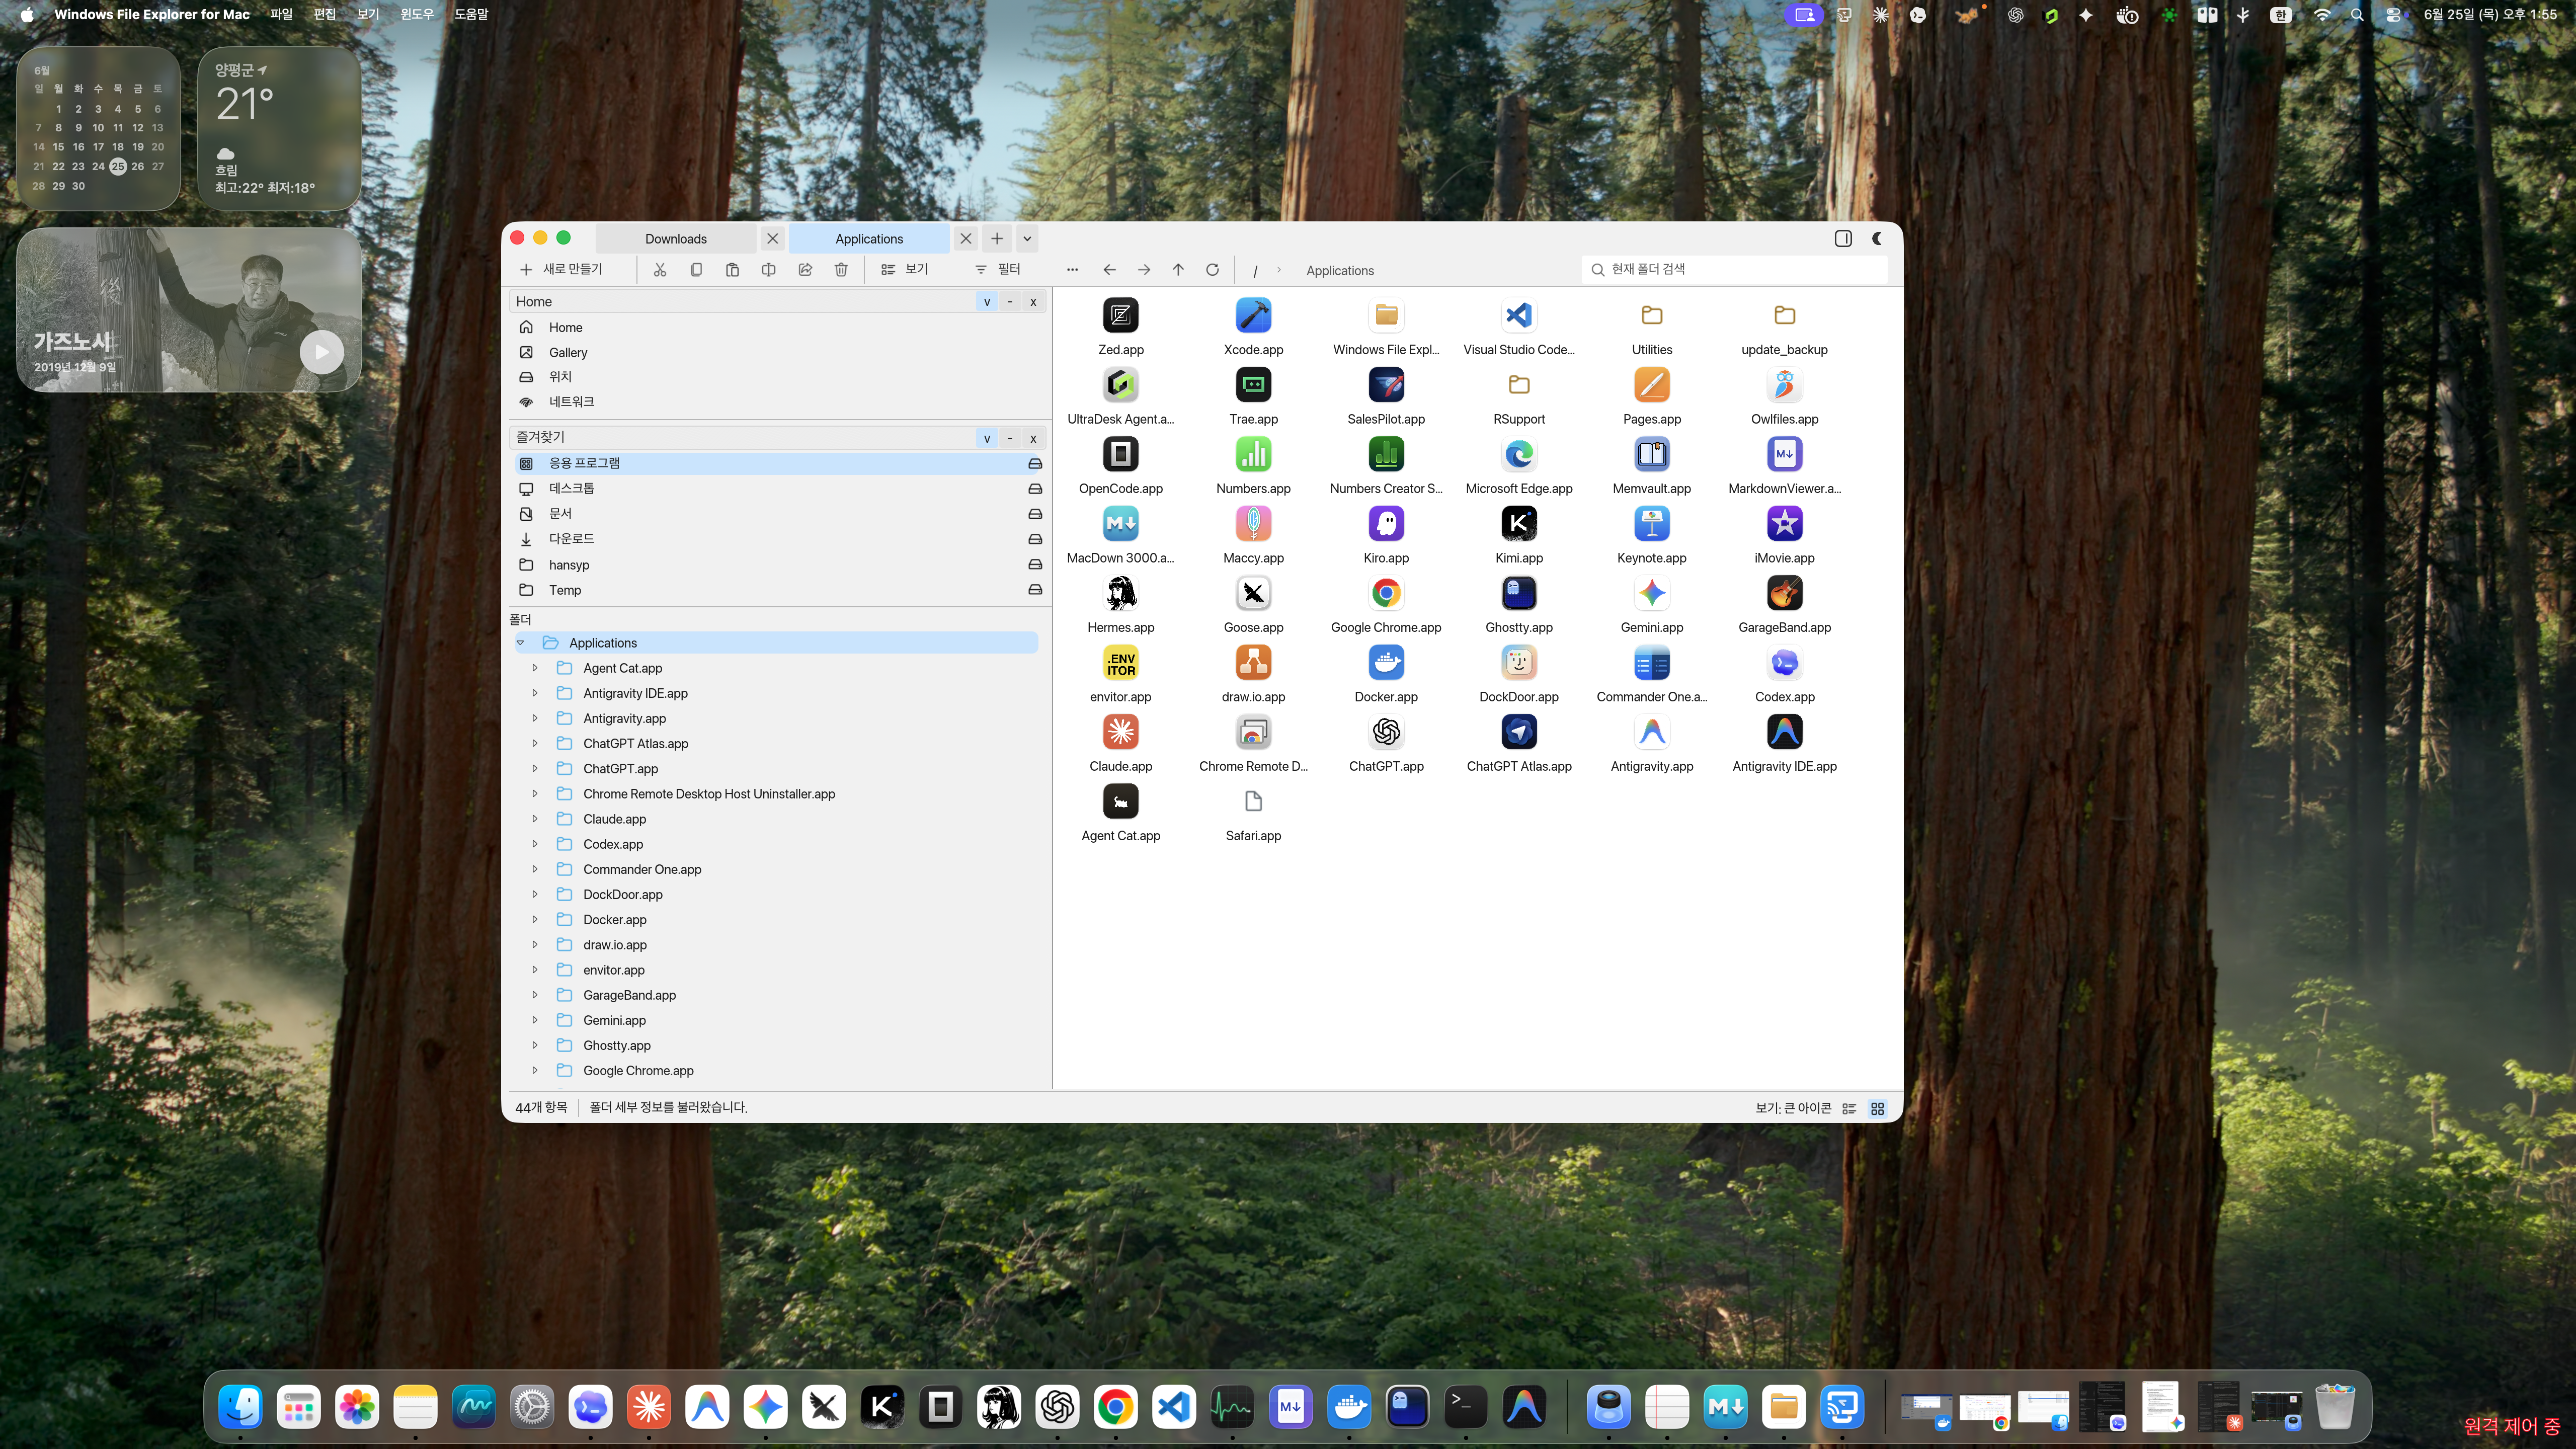Expand Google Chrome.app tree node
The width and height of the screenshot is (2576, 1449).
[534, 1071]
